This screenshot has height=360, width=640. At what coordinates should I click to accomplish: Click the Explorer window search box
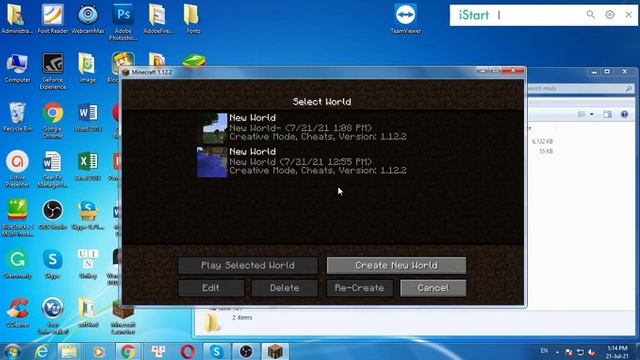580,88
